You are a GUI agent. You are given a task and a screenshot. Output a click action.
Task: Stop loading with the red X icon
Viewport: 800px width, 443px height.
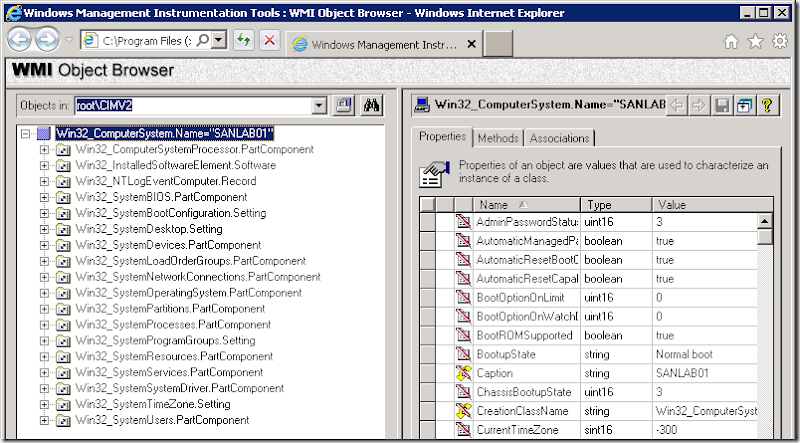[x=270, y=40]
